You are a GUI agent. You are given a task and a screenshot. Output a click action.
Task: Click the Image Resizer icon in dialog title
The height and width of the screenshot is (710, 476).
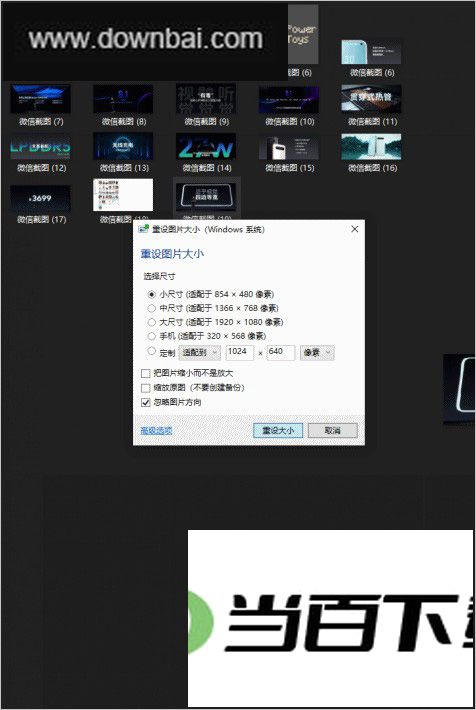pyautogui.click(x=144, y=229)
